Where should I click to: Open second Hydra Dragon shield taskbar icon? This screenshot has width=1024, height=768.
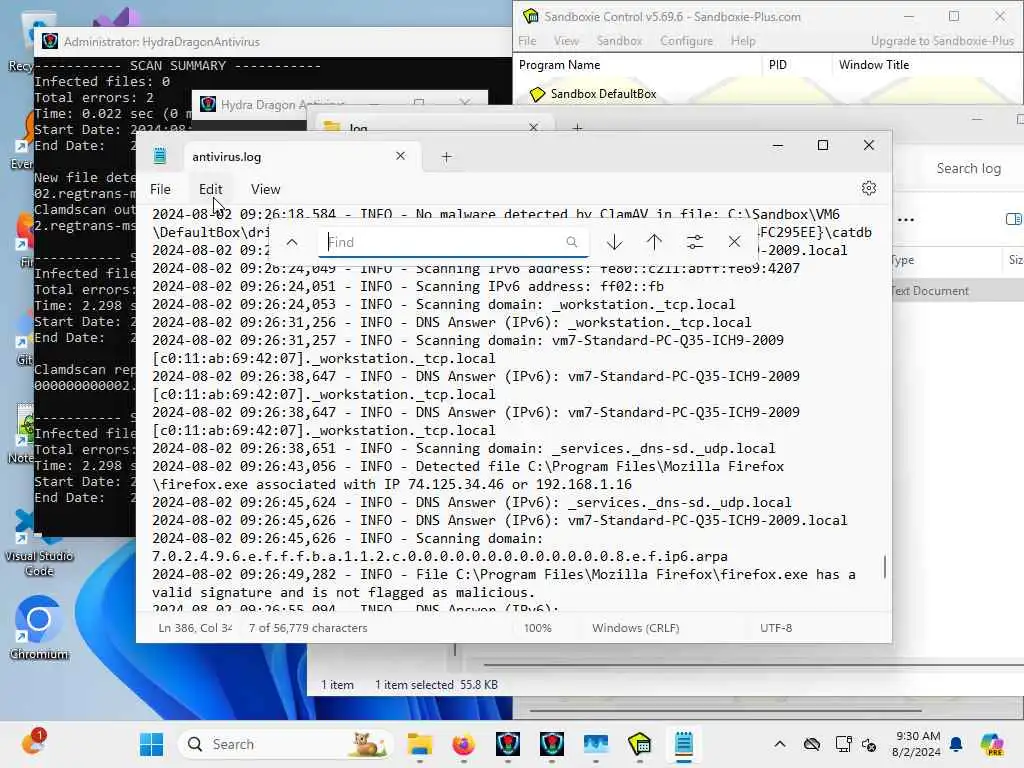coord(552,744)
